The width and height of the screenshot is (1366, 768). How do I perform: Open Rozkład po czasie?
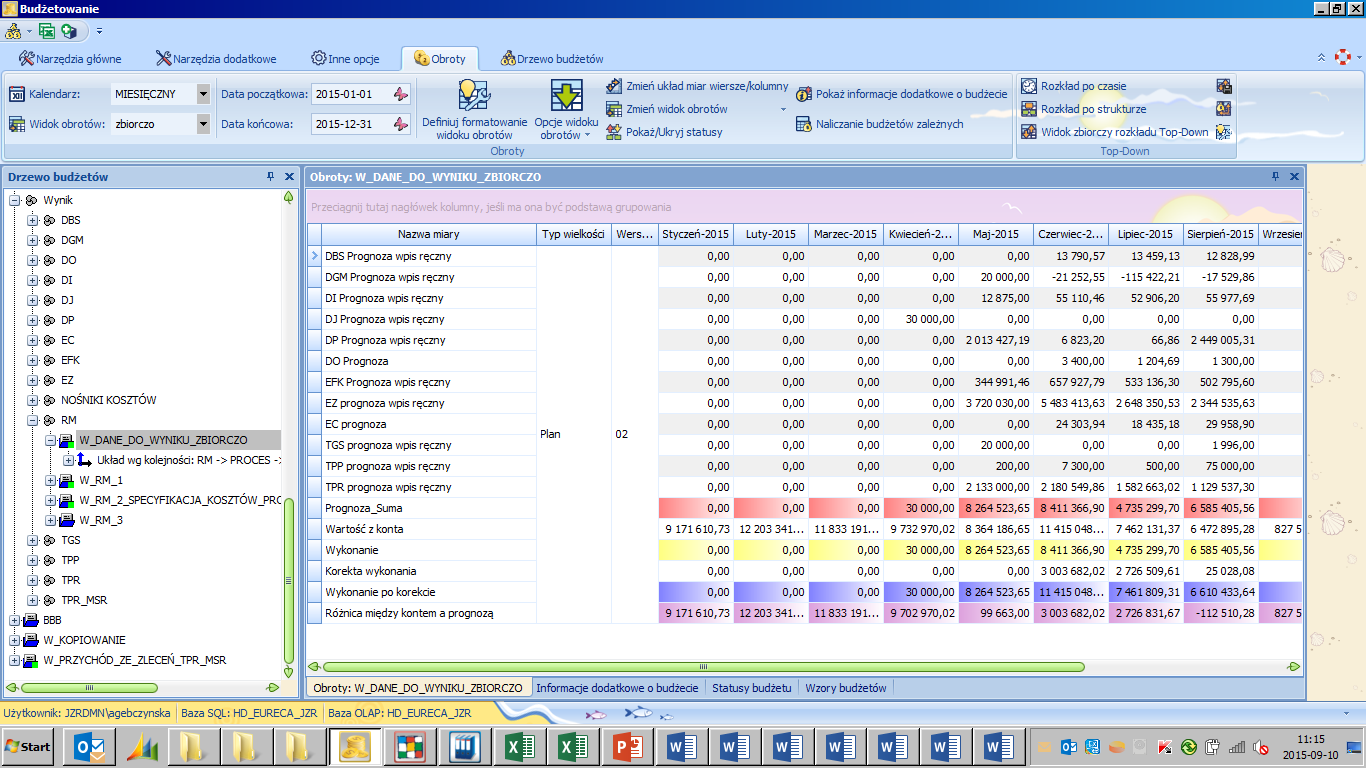[1073, 86]
